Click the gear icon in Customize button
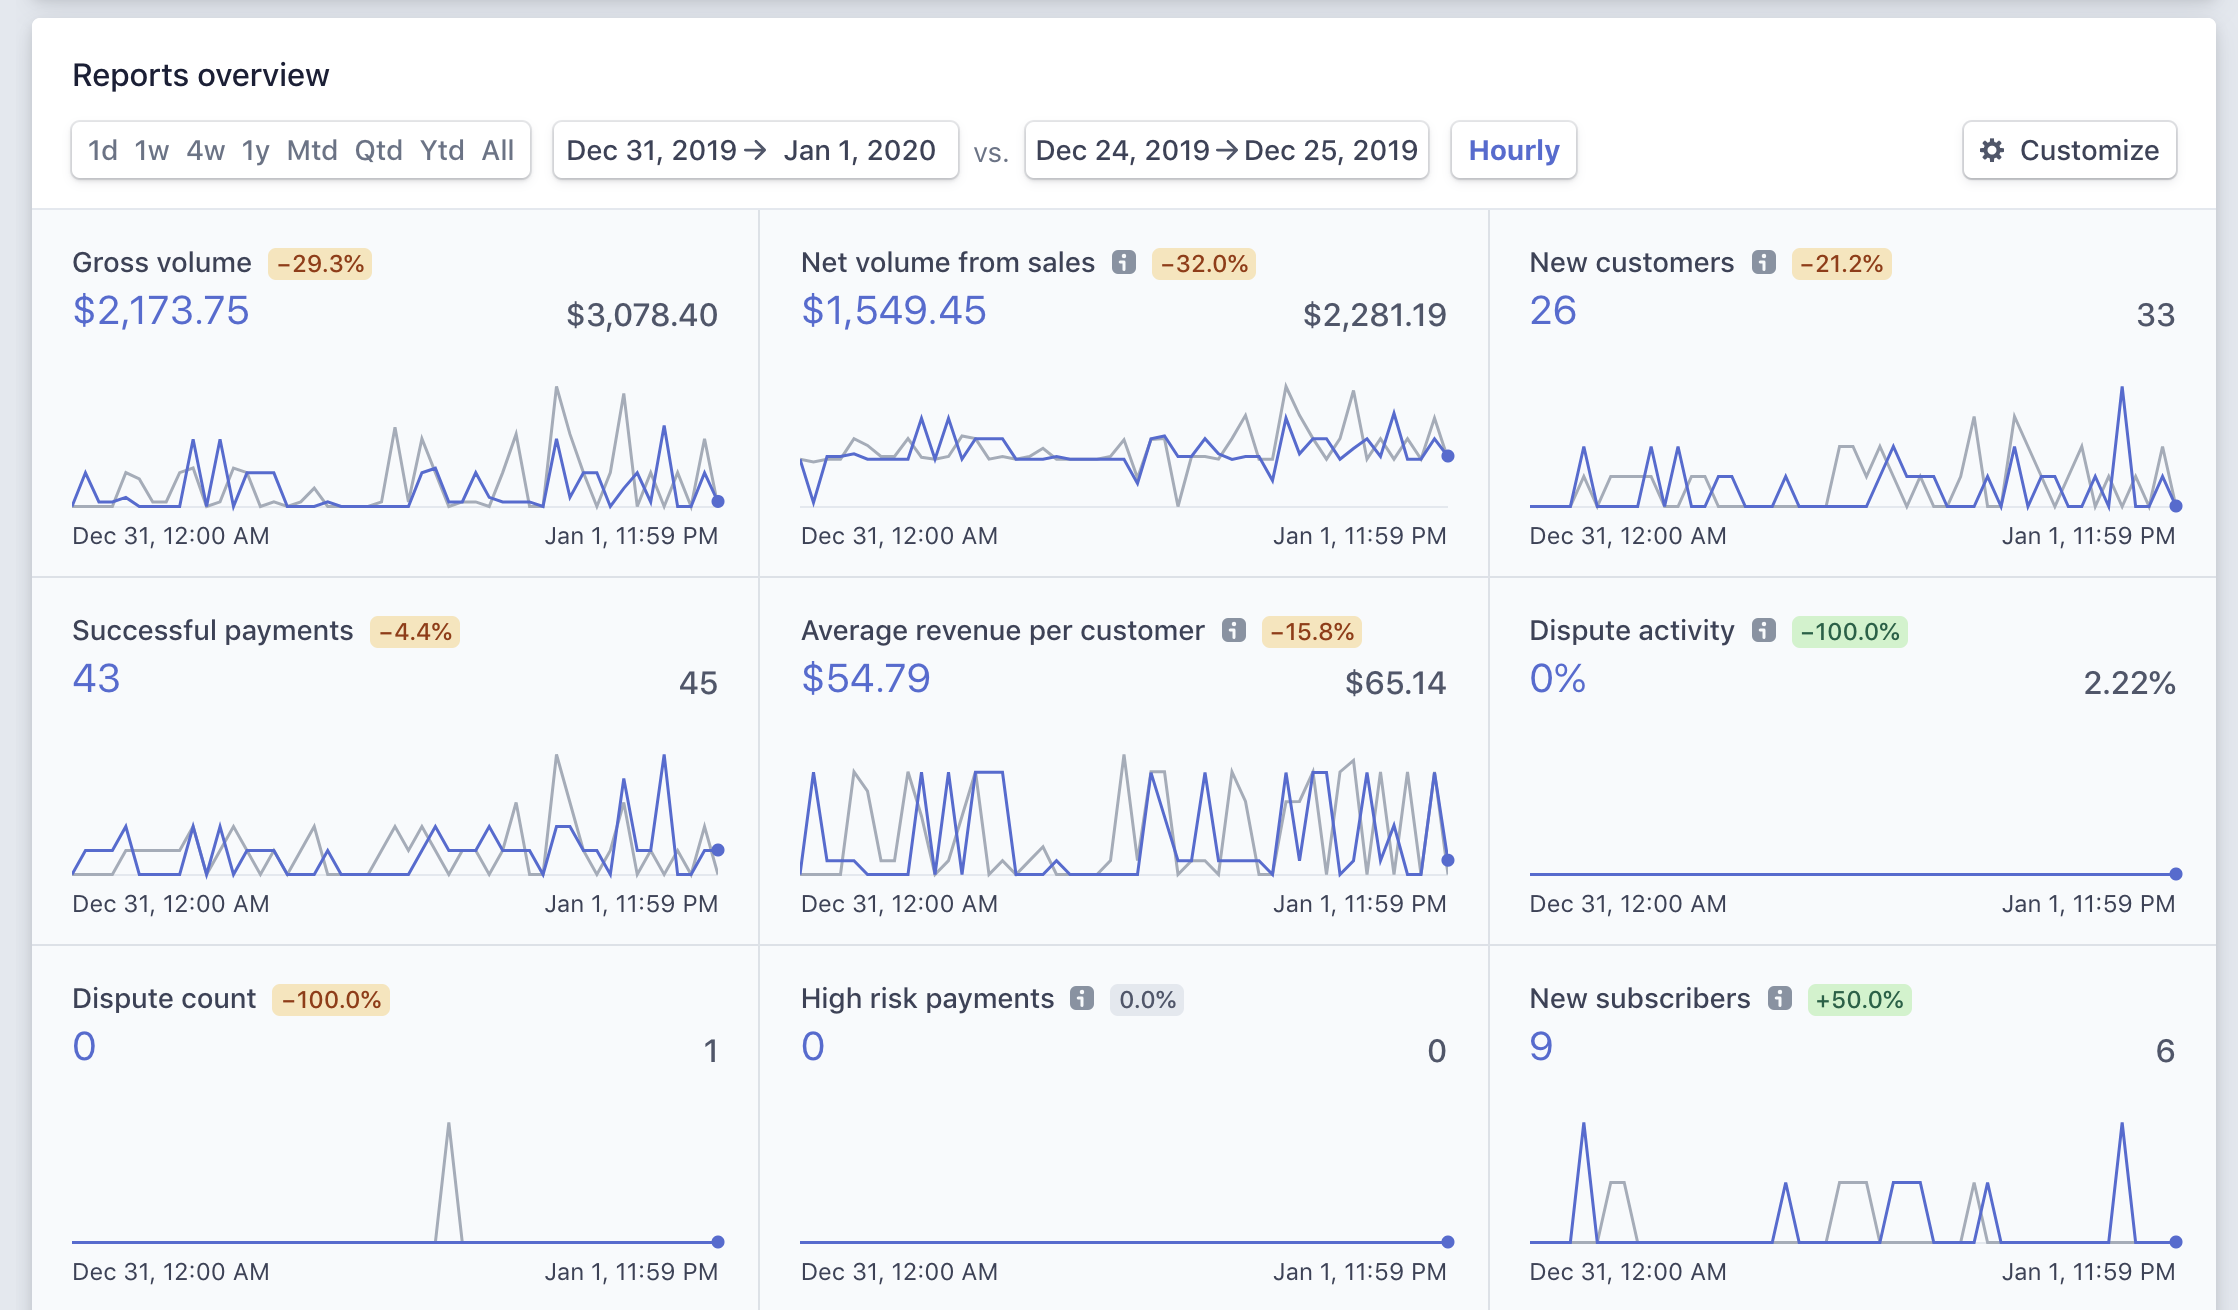 point(1992,151)
